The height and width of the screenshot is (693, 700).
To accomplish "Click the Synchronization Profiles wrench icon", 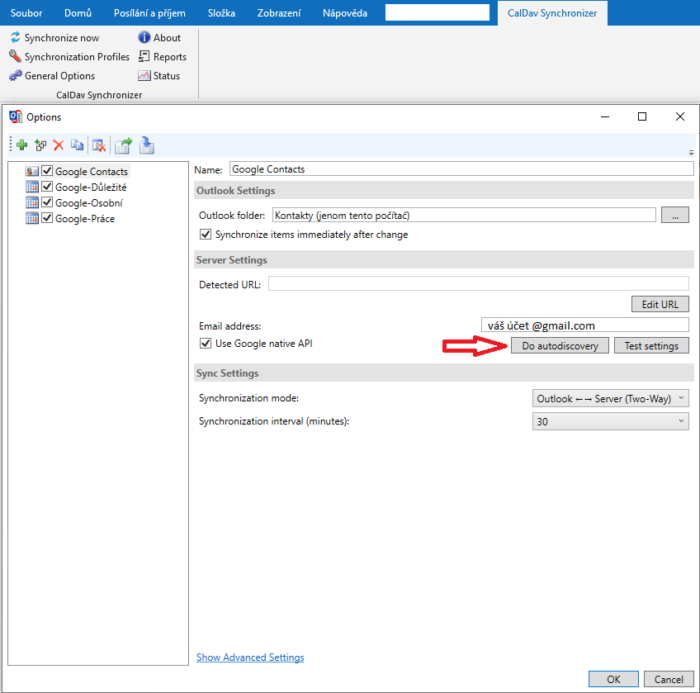I will pyautogui.click(x=15, y=56).
